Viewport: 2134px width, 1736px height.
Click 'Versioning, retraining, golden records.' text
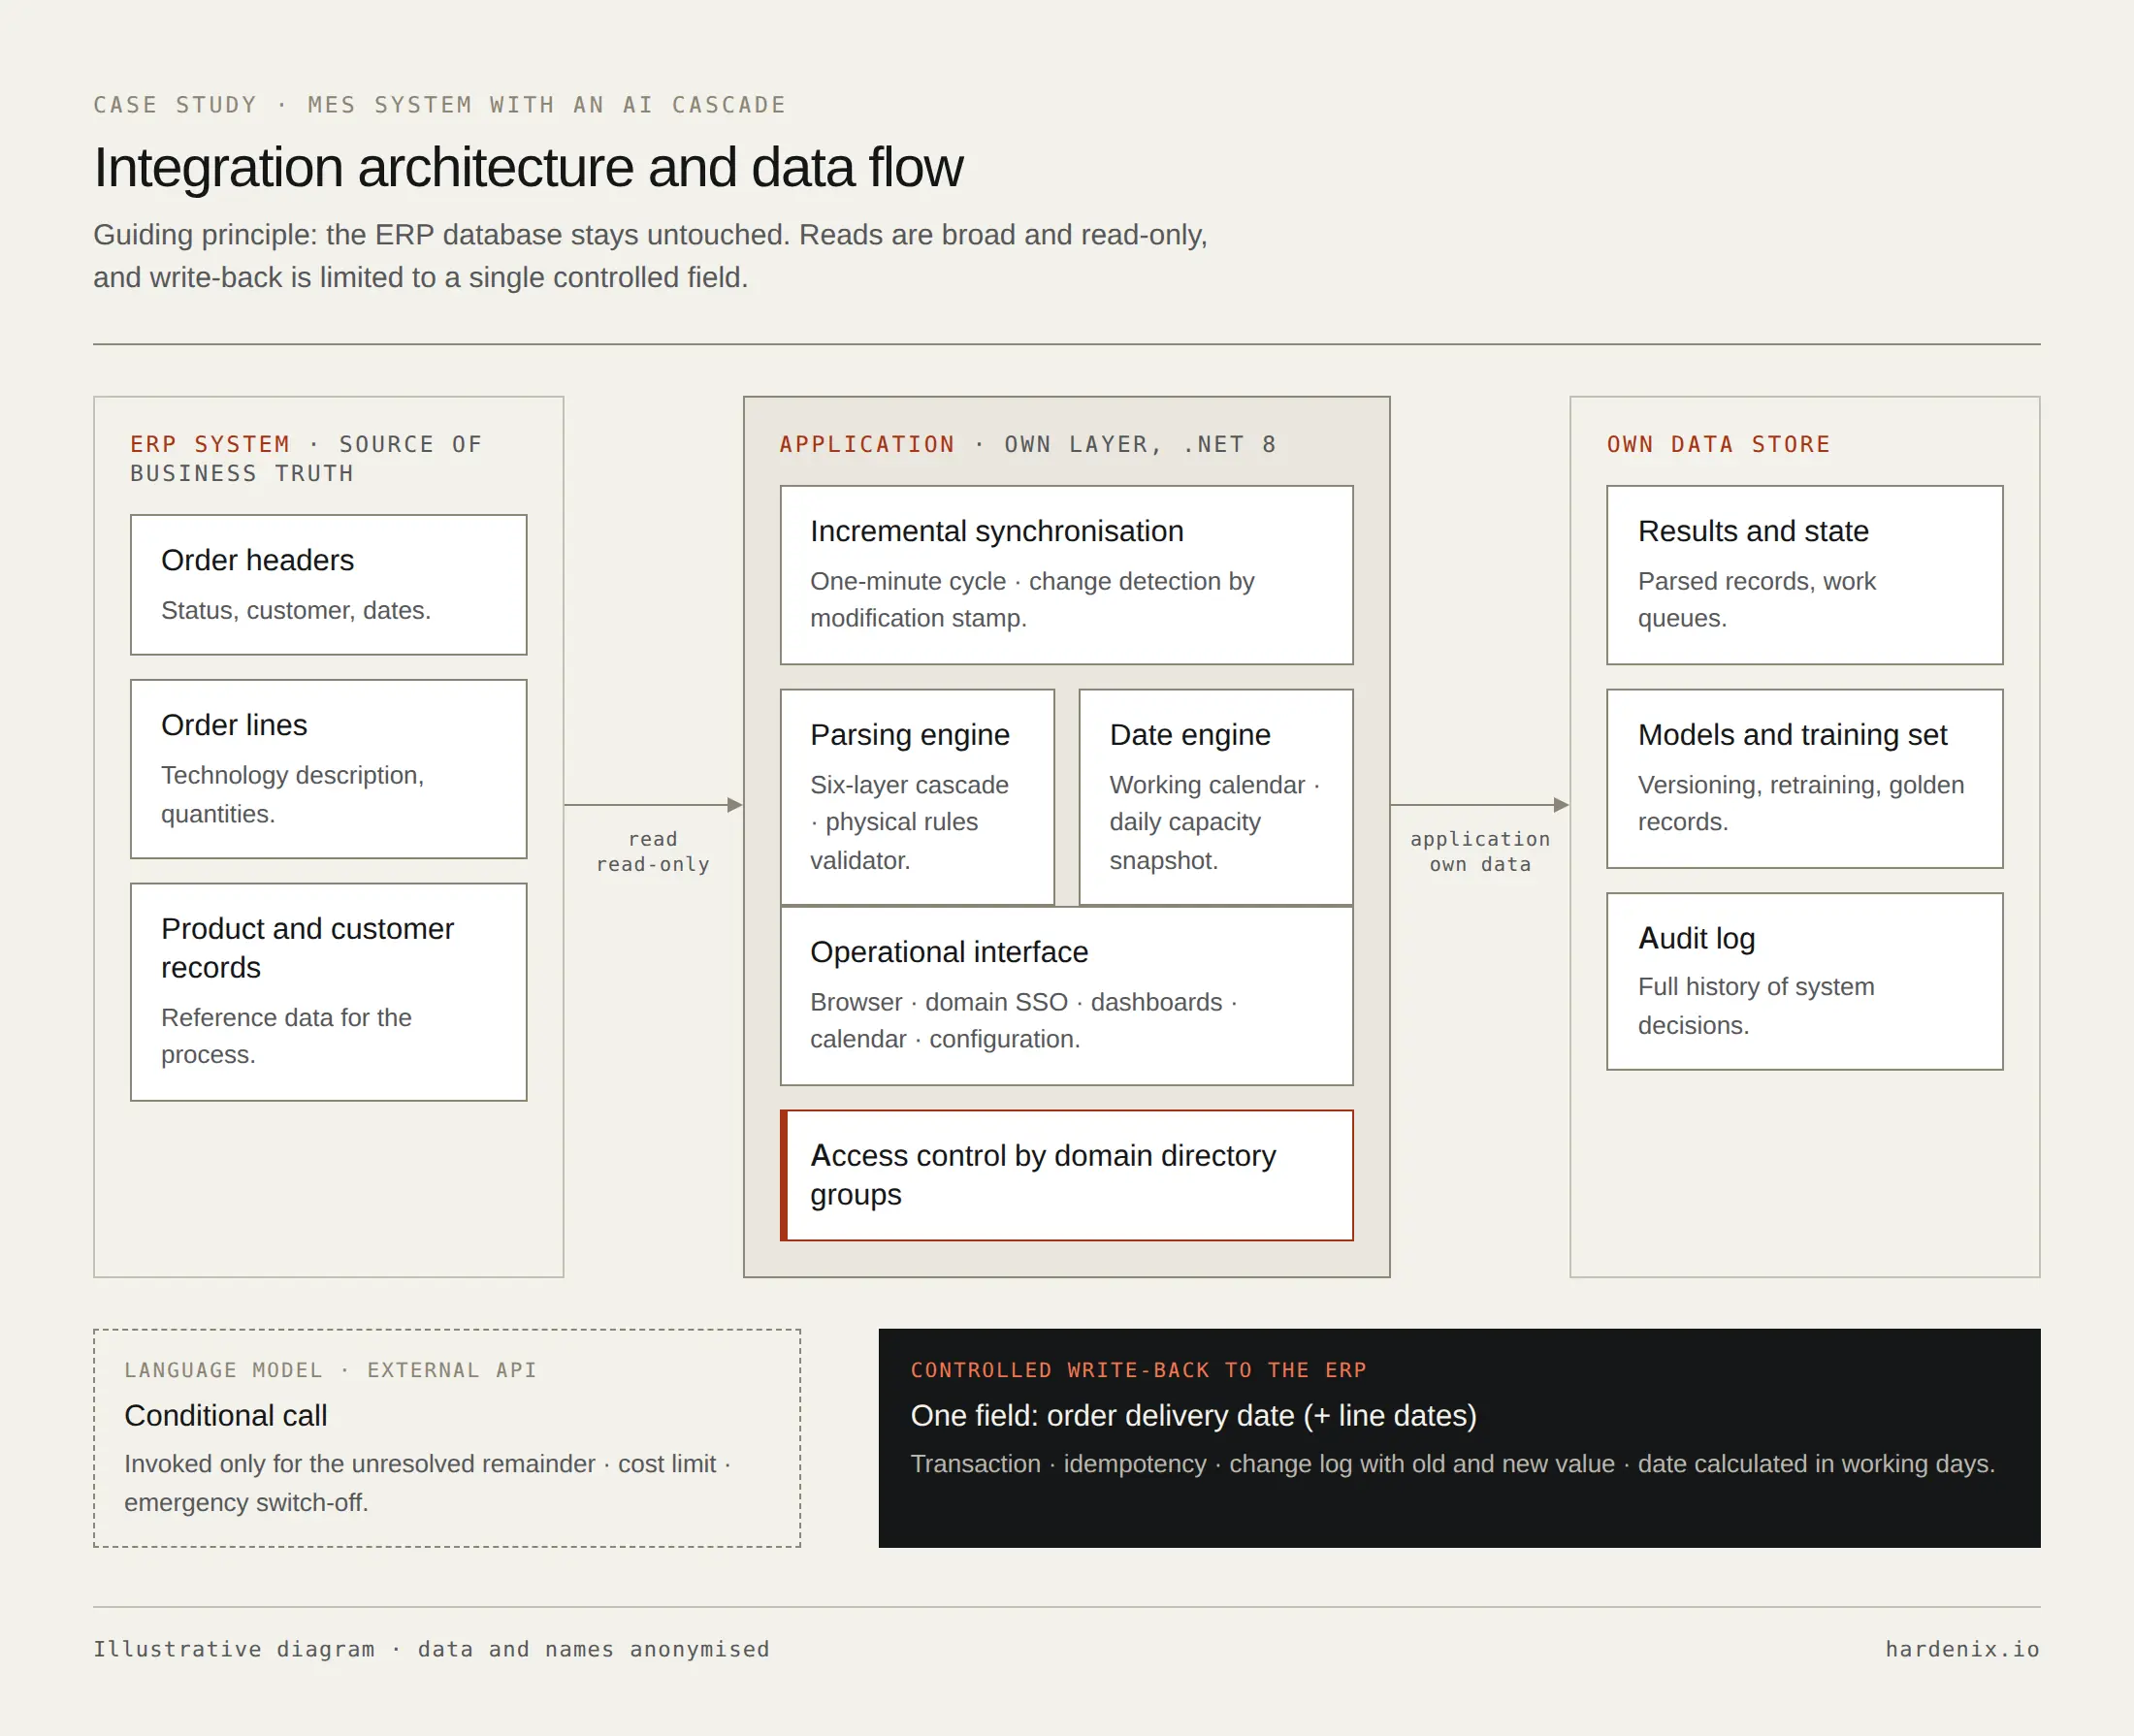tap(1800, 803)
